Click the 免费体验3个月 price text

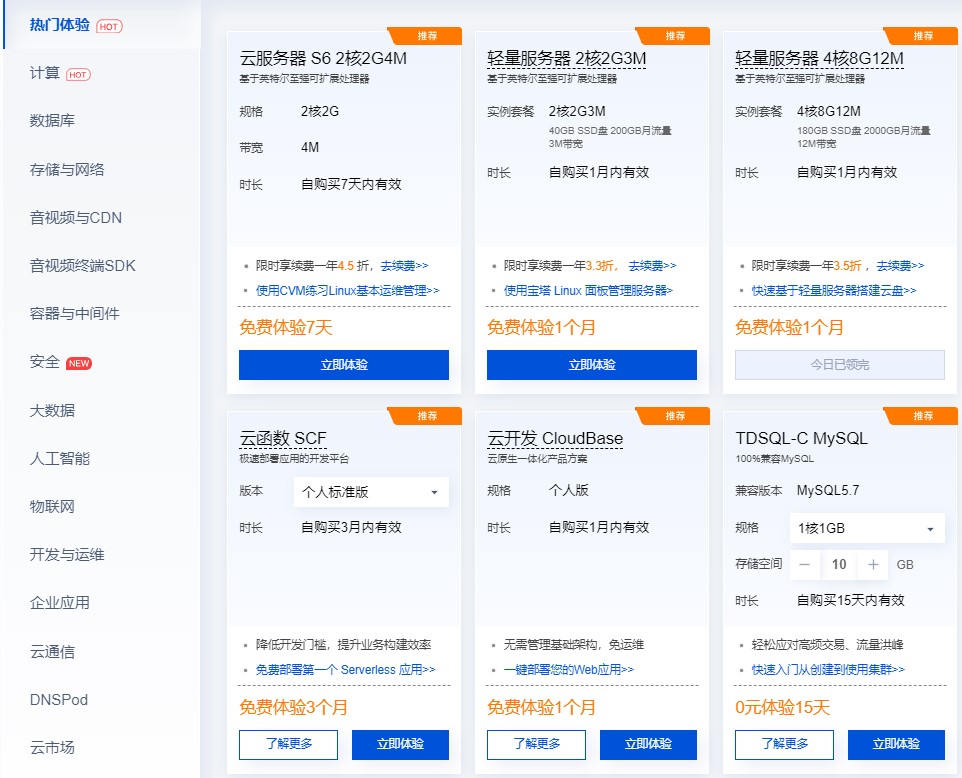point(293,707)
